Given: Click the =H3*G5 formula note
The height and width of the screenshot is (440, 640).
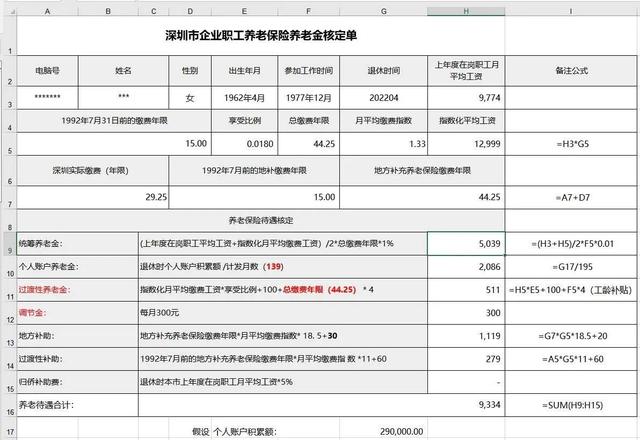Looking at the screenshot, I should click(572, 144).
